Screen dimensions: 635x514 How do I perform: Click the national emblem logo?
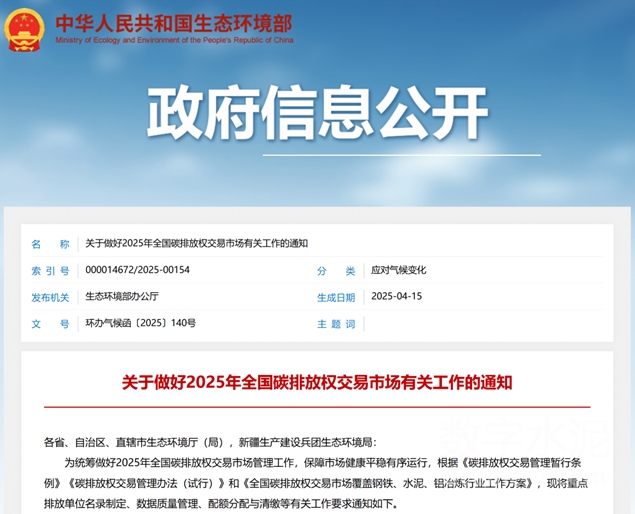(x=25, y=28)
